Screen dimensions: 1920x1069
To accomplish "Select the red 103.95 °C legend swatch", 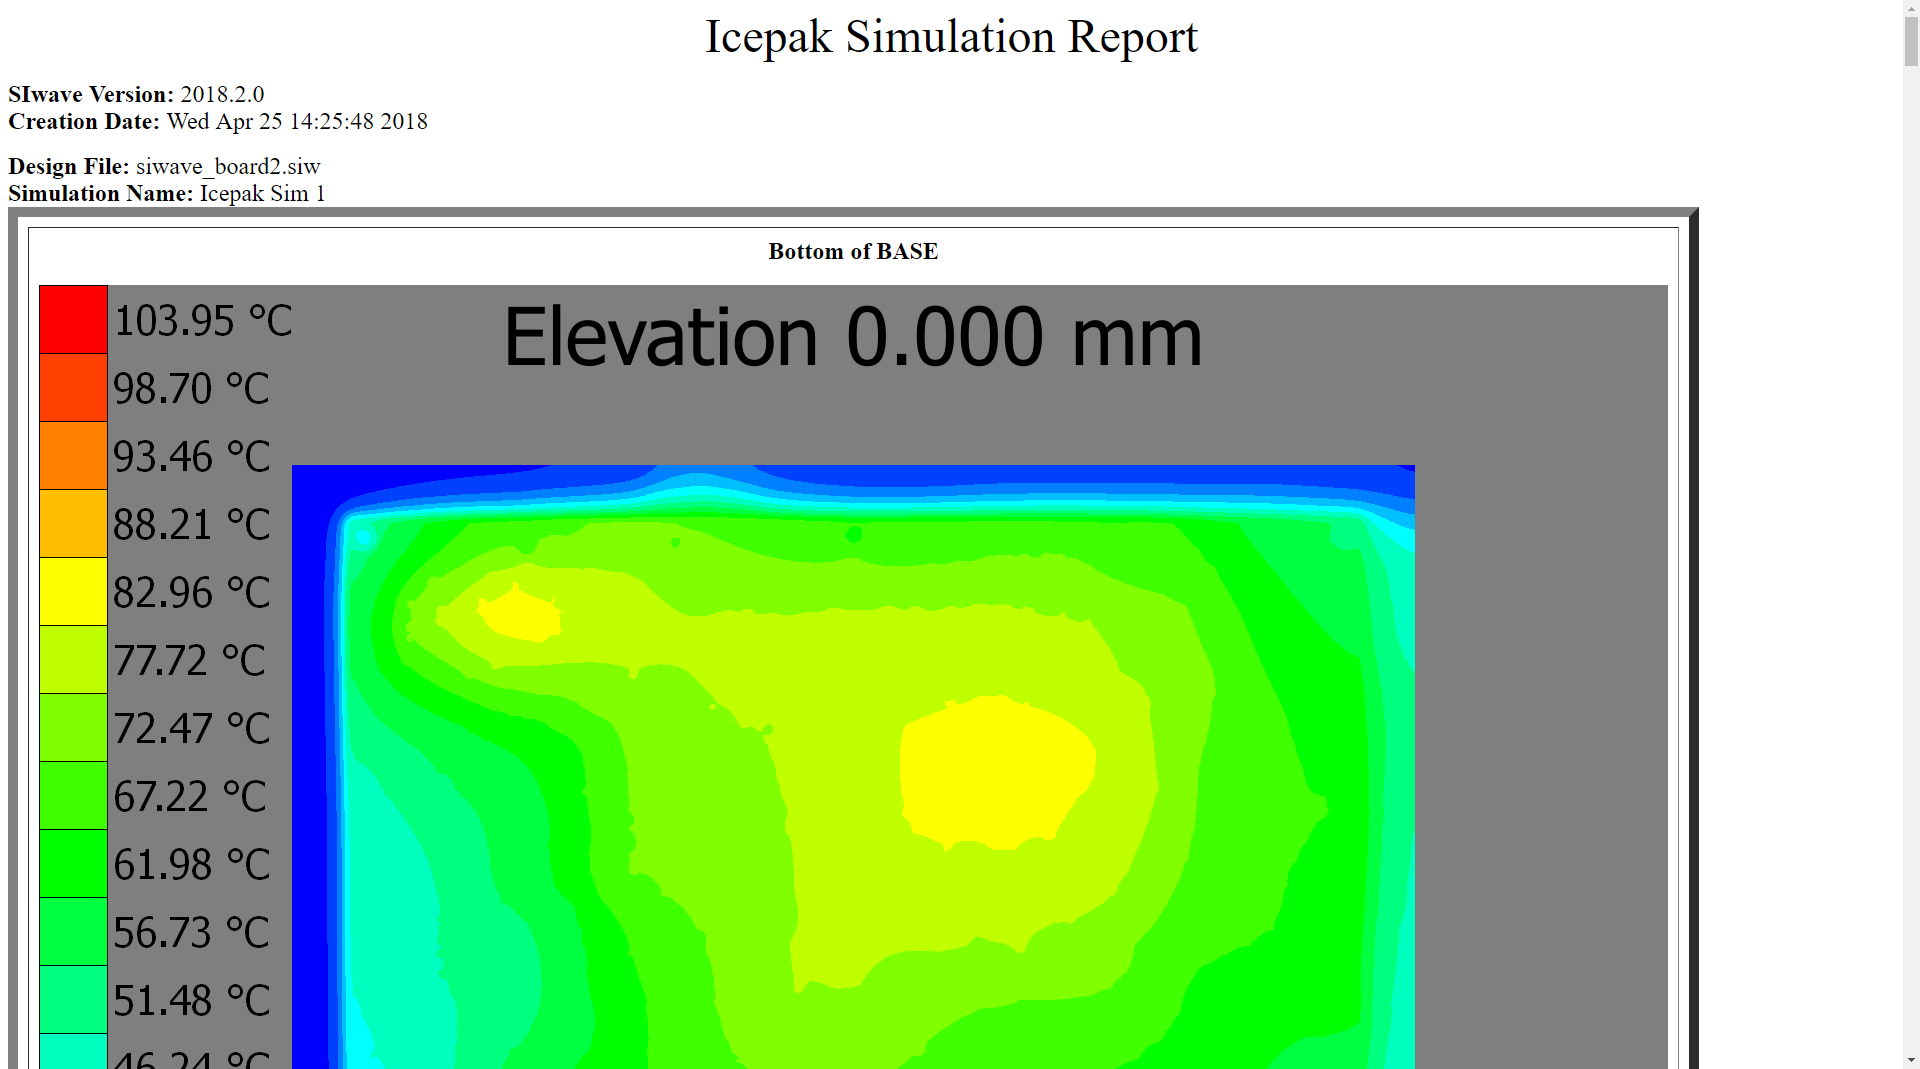I will tap(72, 320).
